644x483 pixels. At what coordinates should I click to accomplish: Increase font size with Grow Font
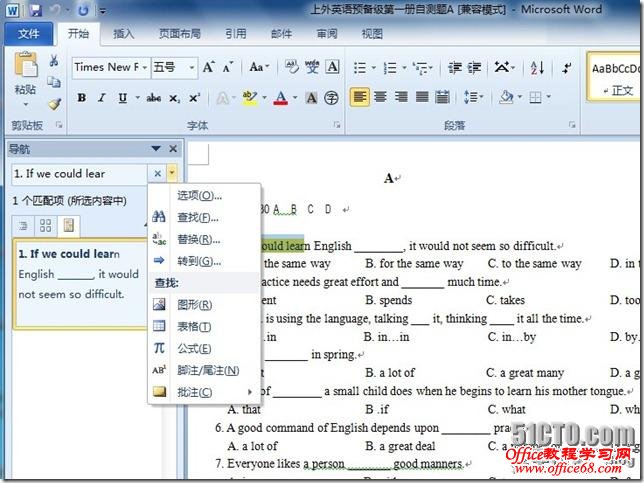209,67
